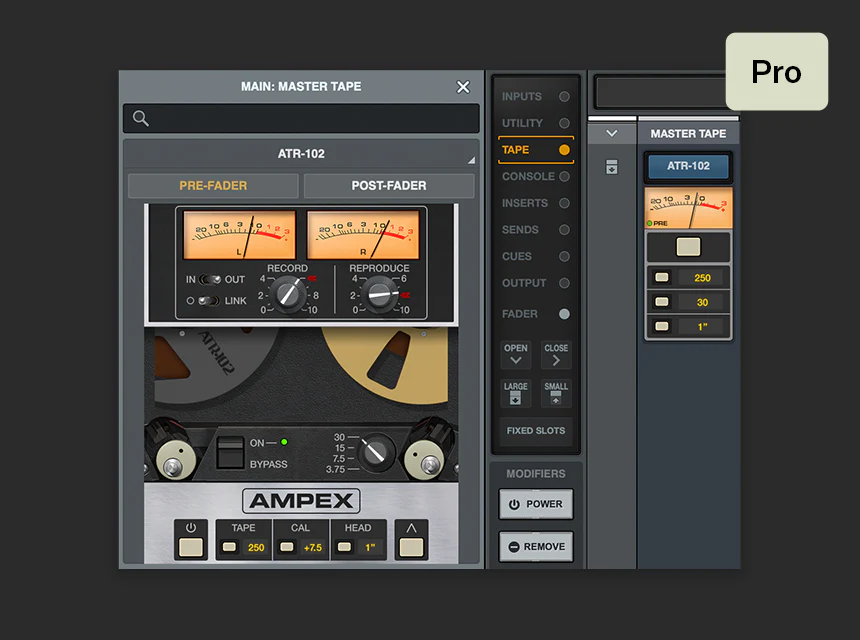Viewport: 860px width, 640px height.
Task: Click the mini VU meter thumbnail
Action: tap(688, 208)
